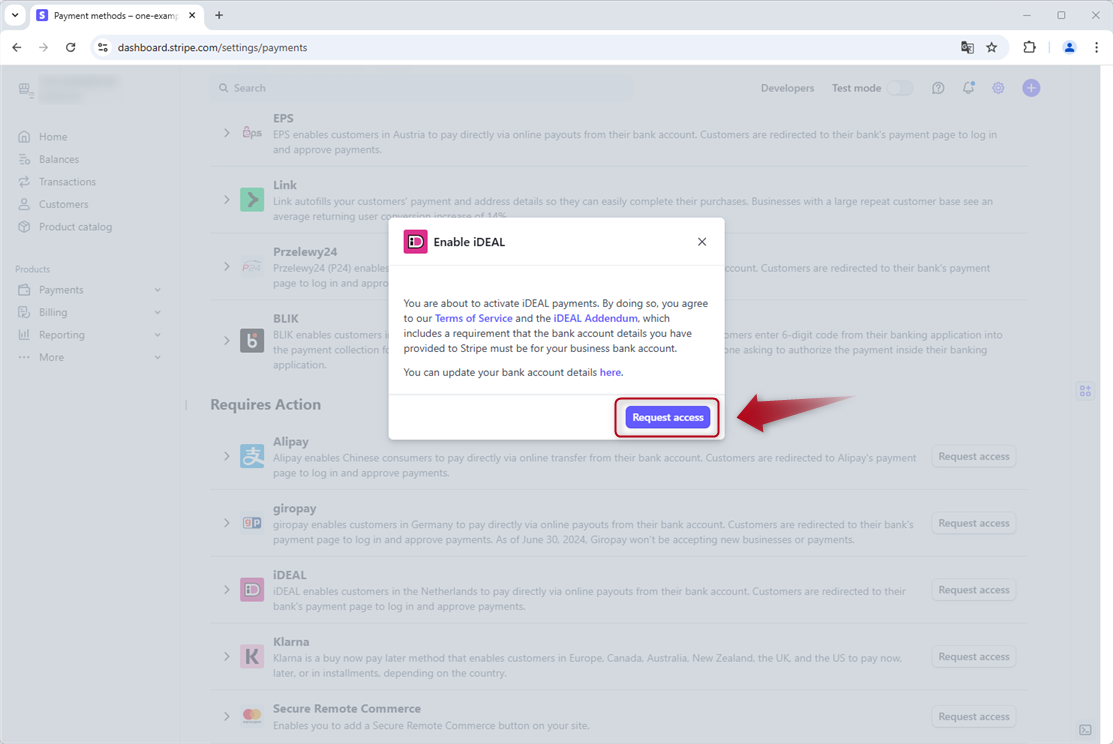Open the notifications bell

click(x=968, y=88)
